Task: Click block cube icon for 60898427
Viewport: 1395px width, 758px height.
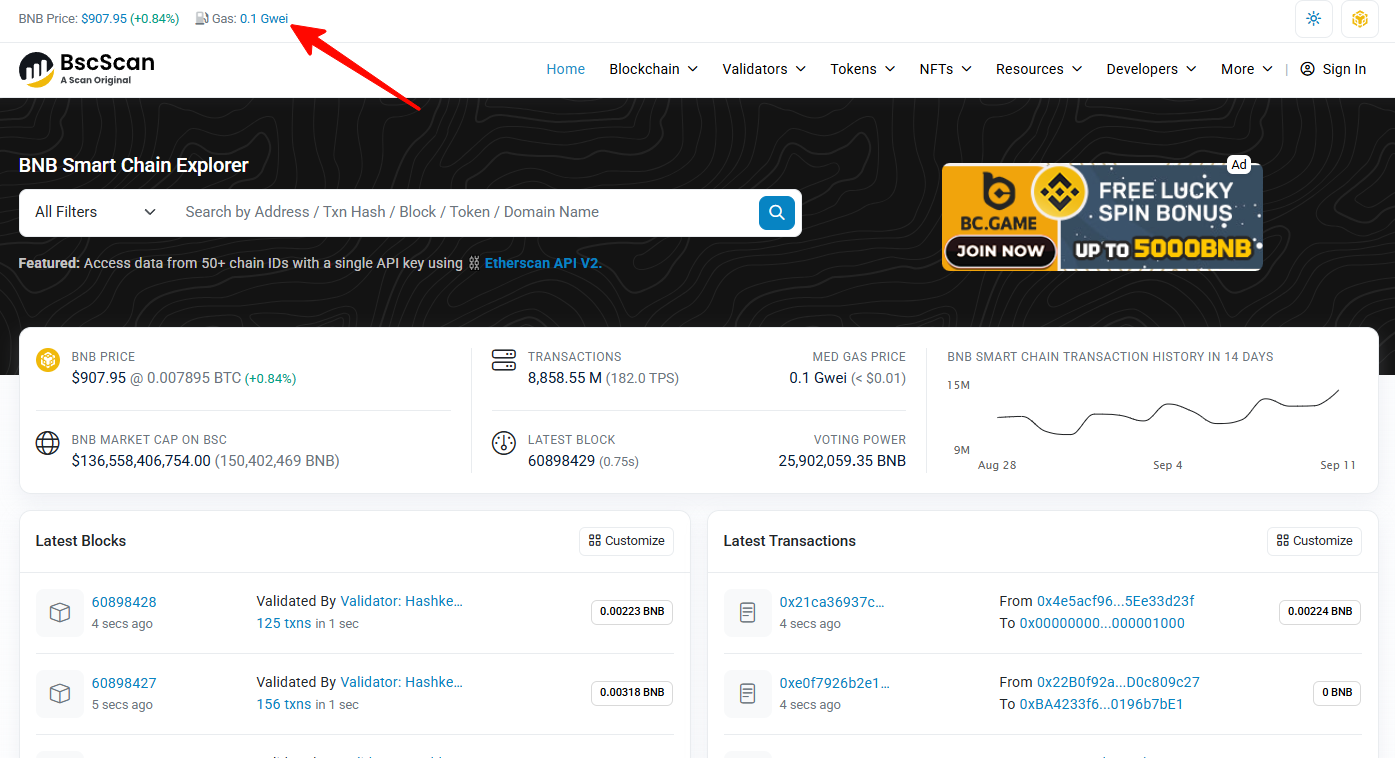Action: pyautogui.click(x=60, y=694)
